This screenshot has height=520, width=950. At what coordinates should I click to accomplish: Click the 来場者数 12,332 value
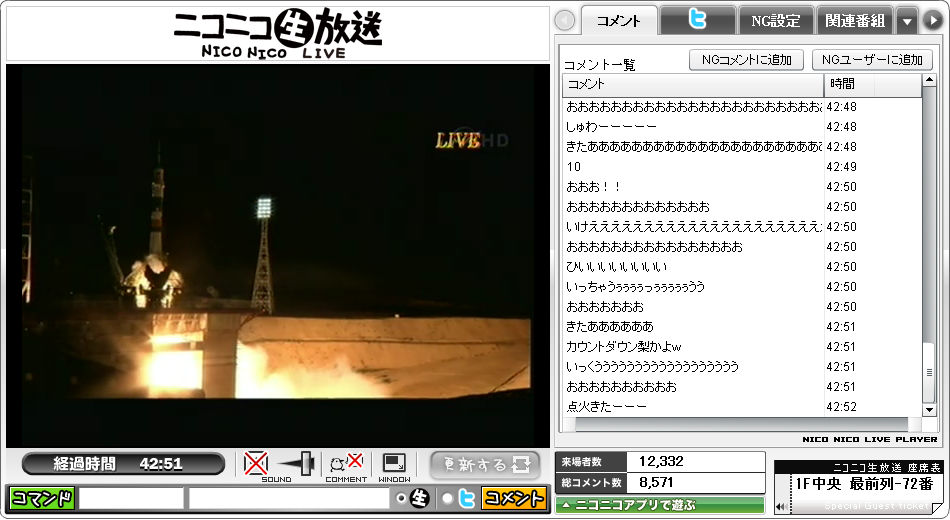coord(696,462)
